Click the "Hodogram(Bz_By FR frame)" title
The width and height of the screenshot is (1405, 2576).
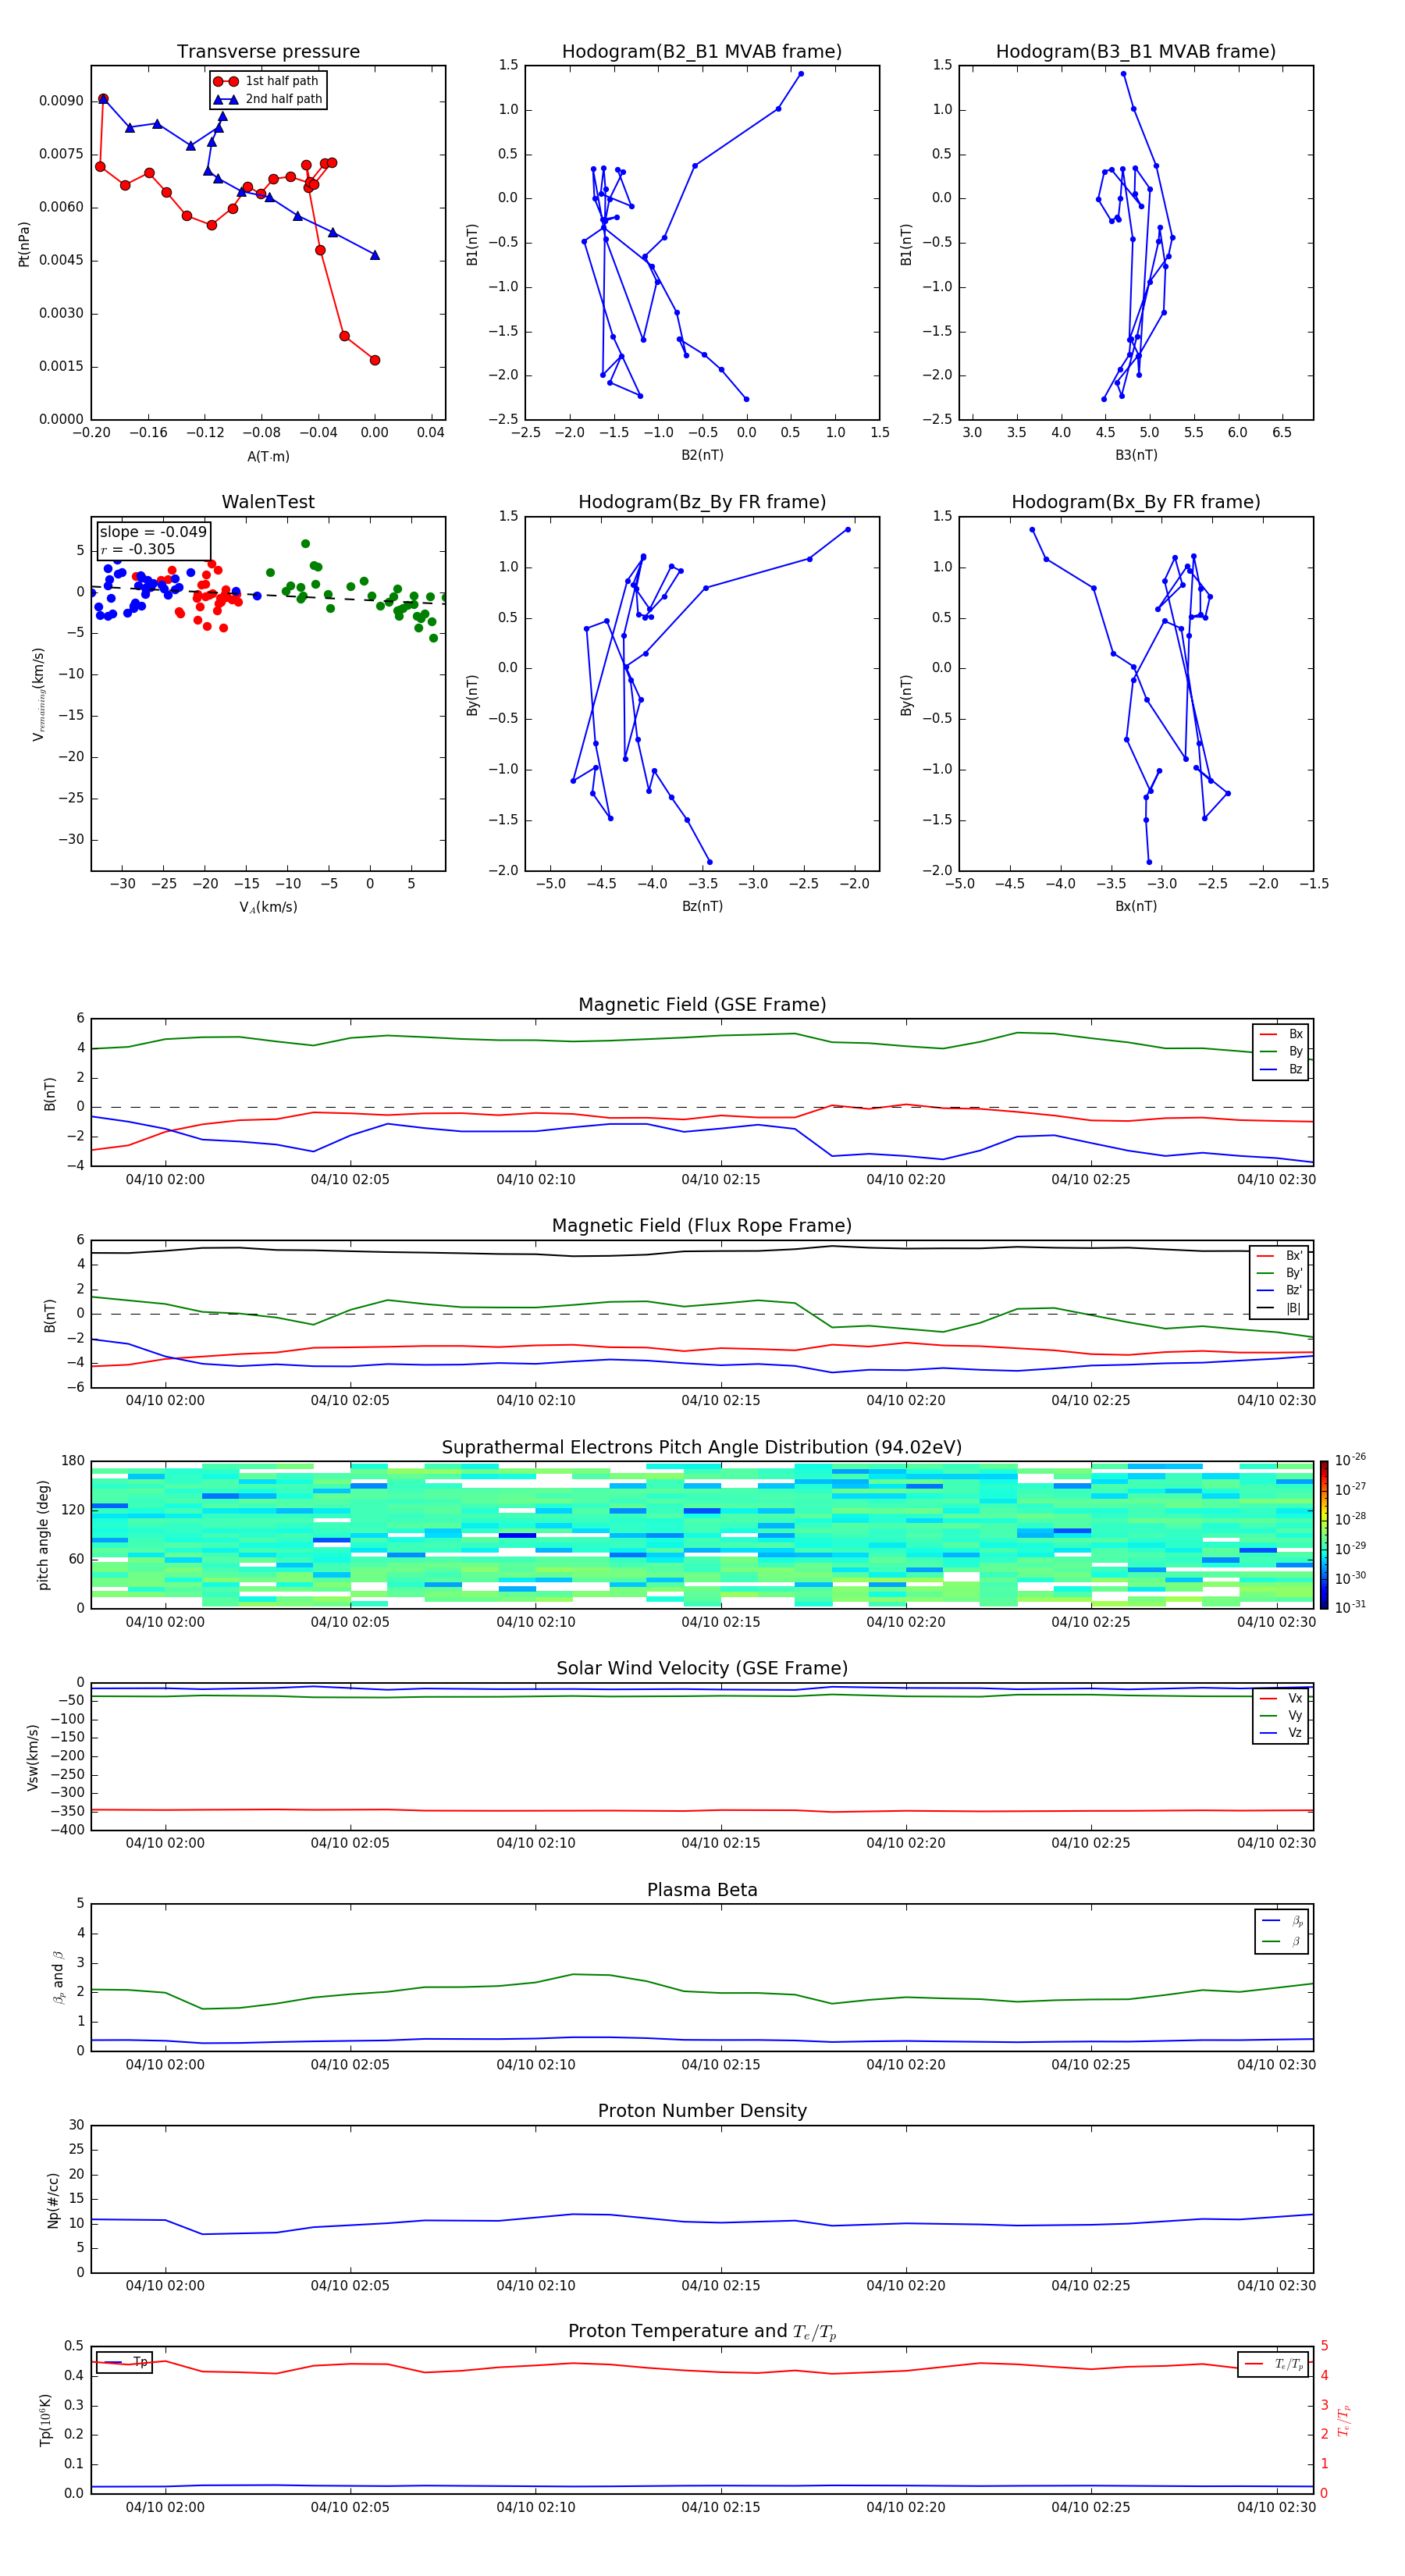702,502
